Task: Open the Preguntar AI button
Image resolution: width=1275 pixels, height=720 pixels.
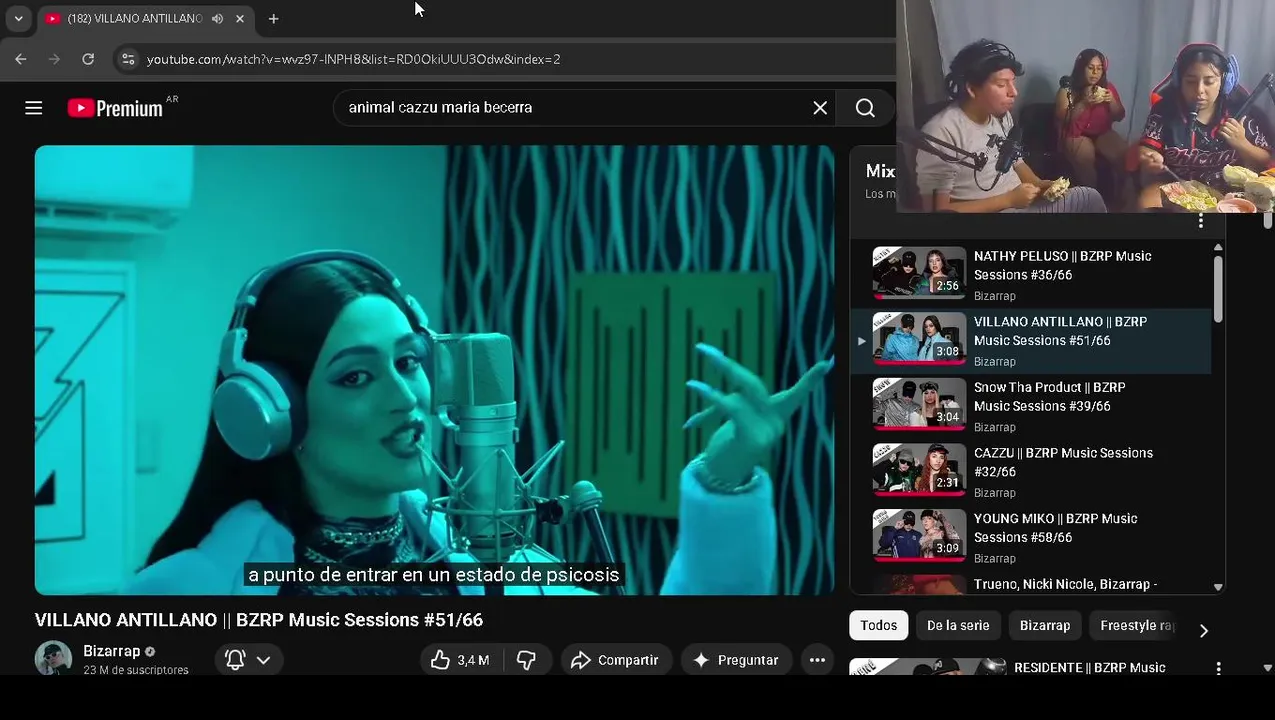Action: click(736, 660)
